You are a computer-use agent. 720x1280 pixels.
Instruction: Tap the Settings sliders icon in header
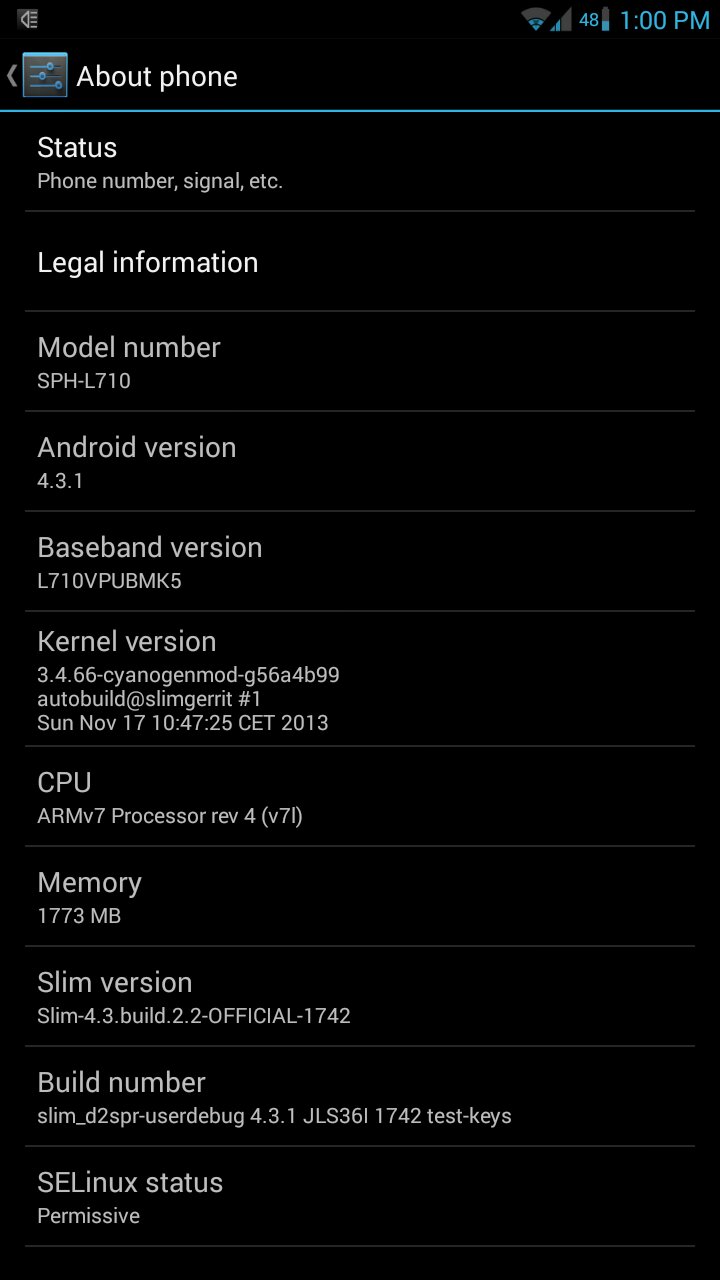tap(45, 76)
